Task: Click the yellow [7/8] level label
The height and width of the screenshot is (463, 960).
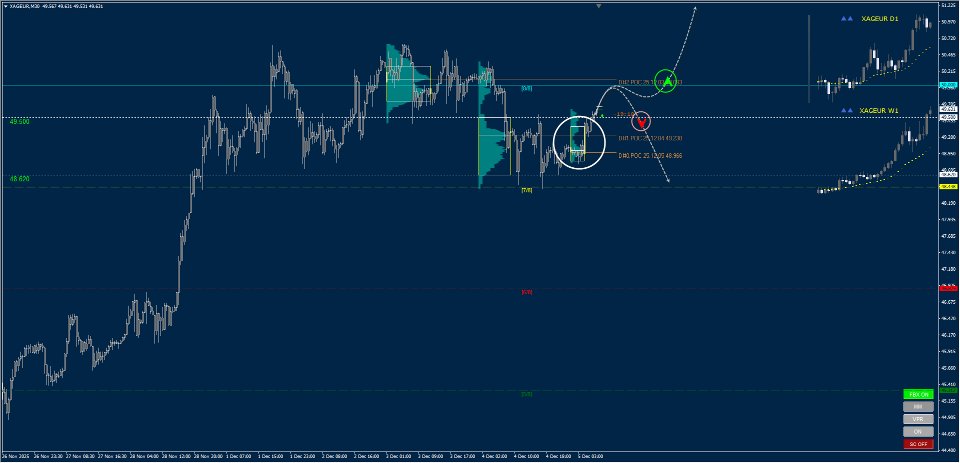Action: [527, 190]
